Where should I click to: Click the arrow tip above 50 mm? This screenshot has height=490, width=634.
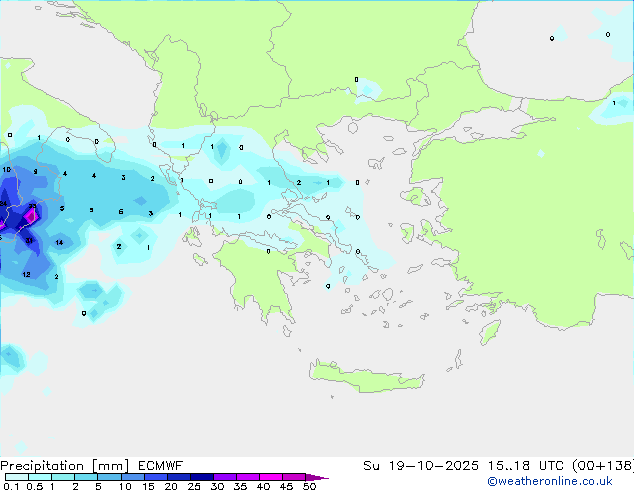[x=317, y=477]
